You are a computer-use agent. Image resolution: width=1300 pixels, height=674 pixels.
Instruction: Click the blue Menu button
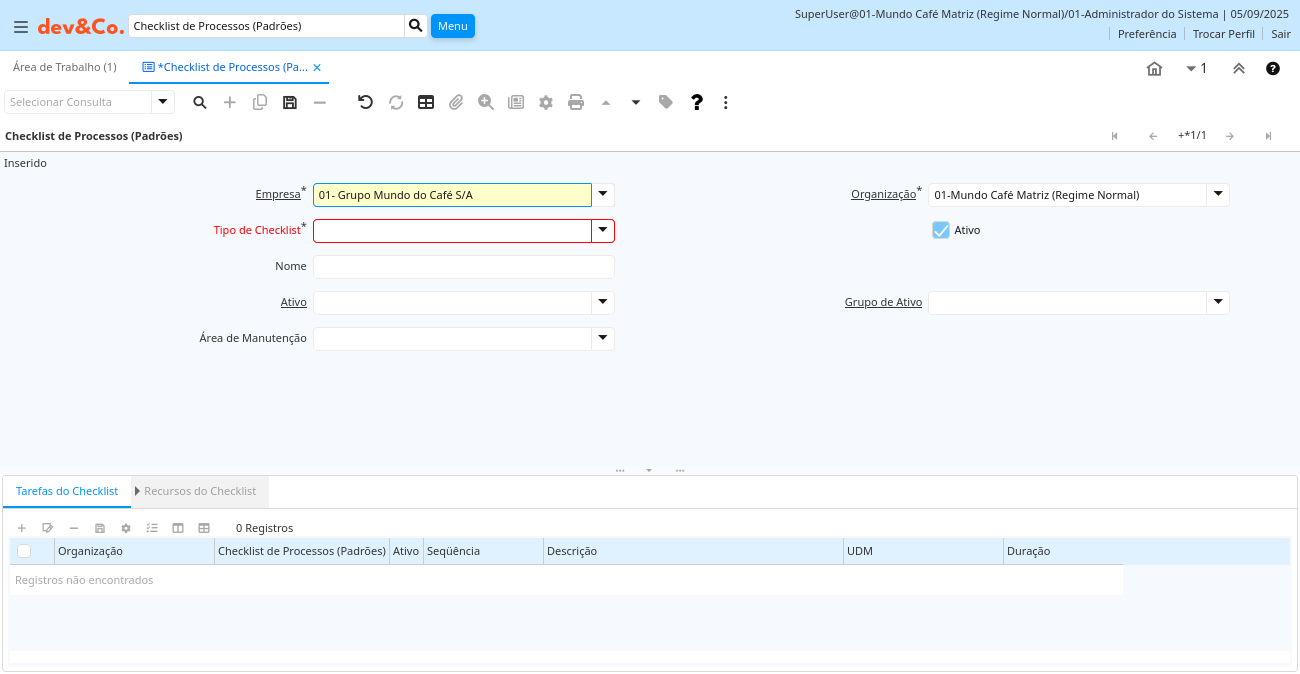tap(452, 26)
